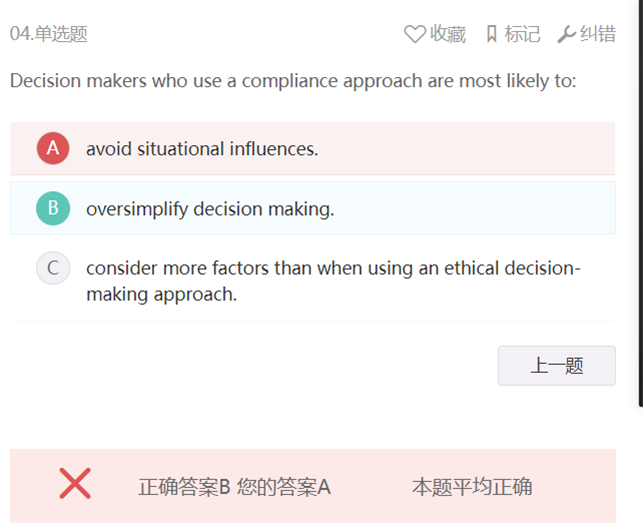Click the 正确答案B result text

185,487
